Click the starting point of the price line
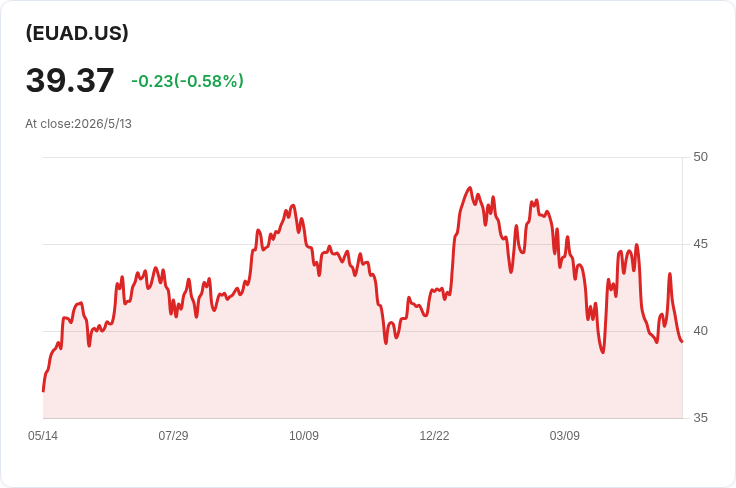 coord(43,390)
